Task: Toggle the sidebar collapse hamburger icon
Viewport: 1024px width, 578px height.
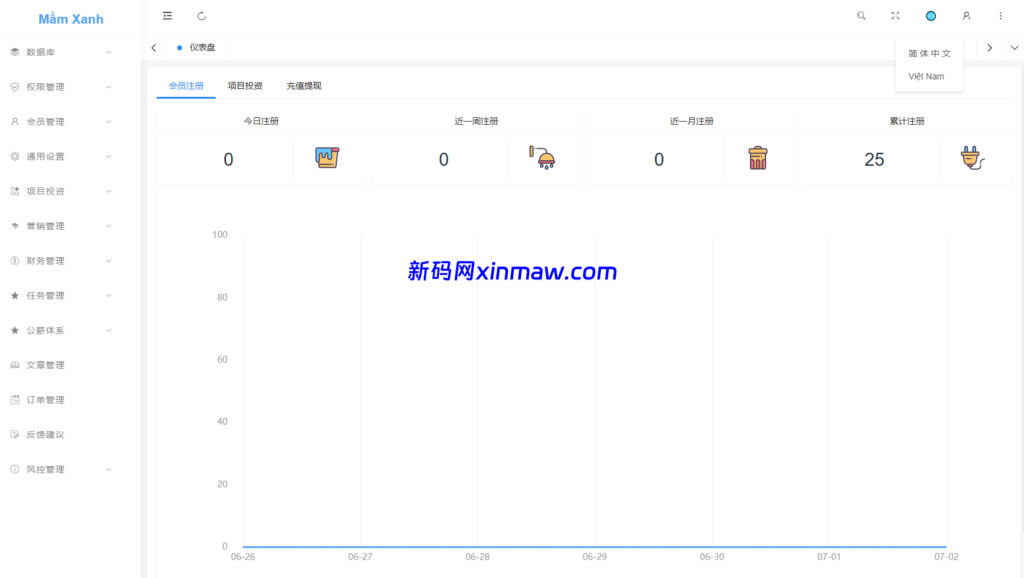Action: point(167,16)
